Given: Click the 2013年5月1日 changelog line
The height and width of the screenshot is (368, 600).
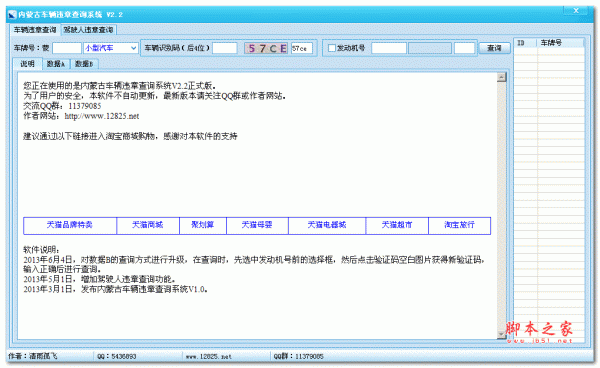Looking at the screenshot, I should pyautogui.click(x=99, y=279).
